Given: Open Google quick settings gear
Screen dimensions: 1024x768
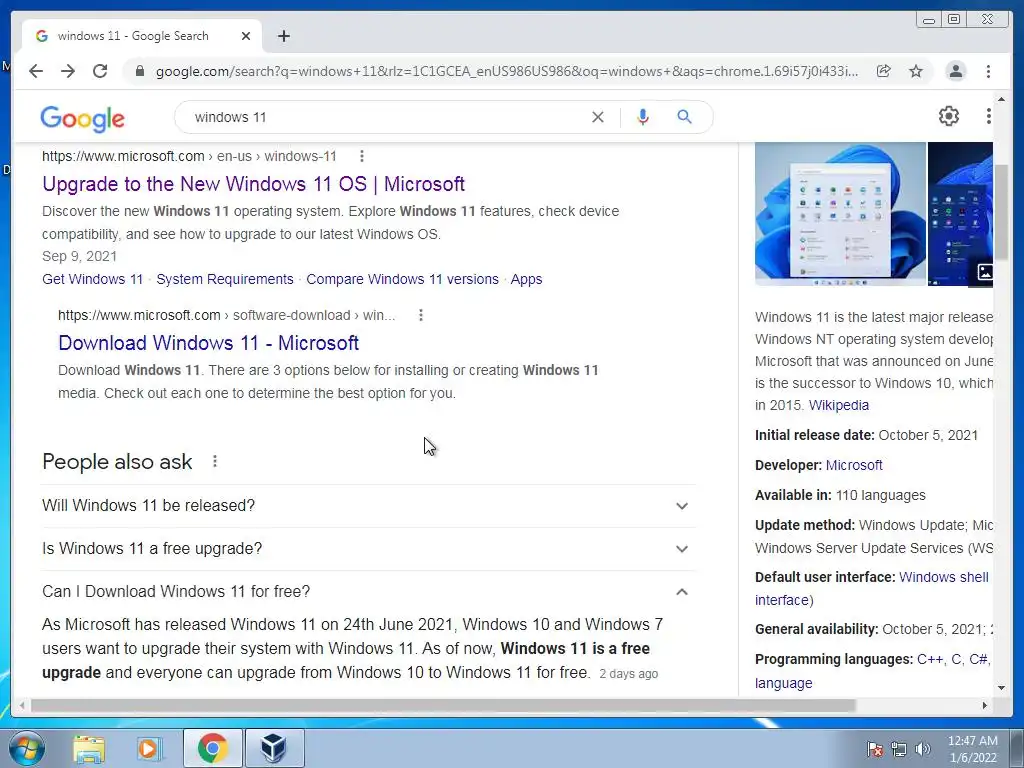Looking at the screenshot, I should click(x=949, y=116).
